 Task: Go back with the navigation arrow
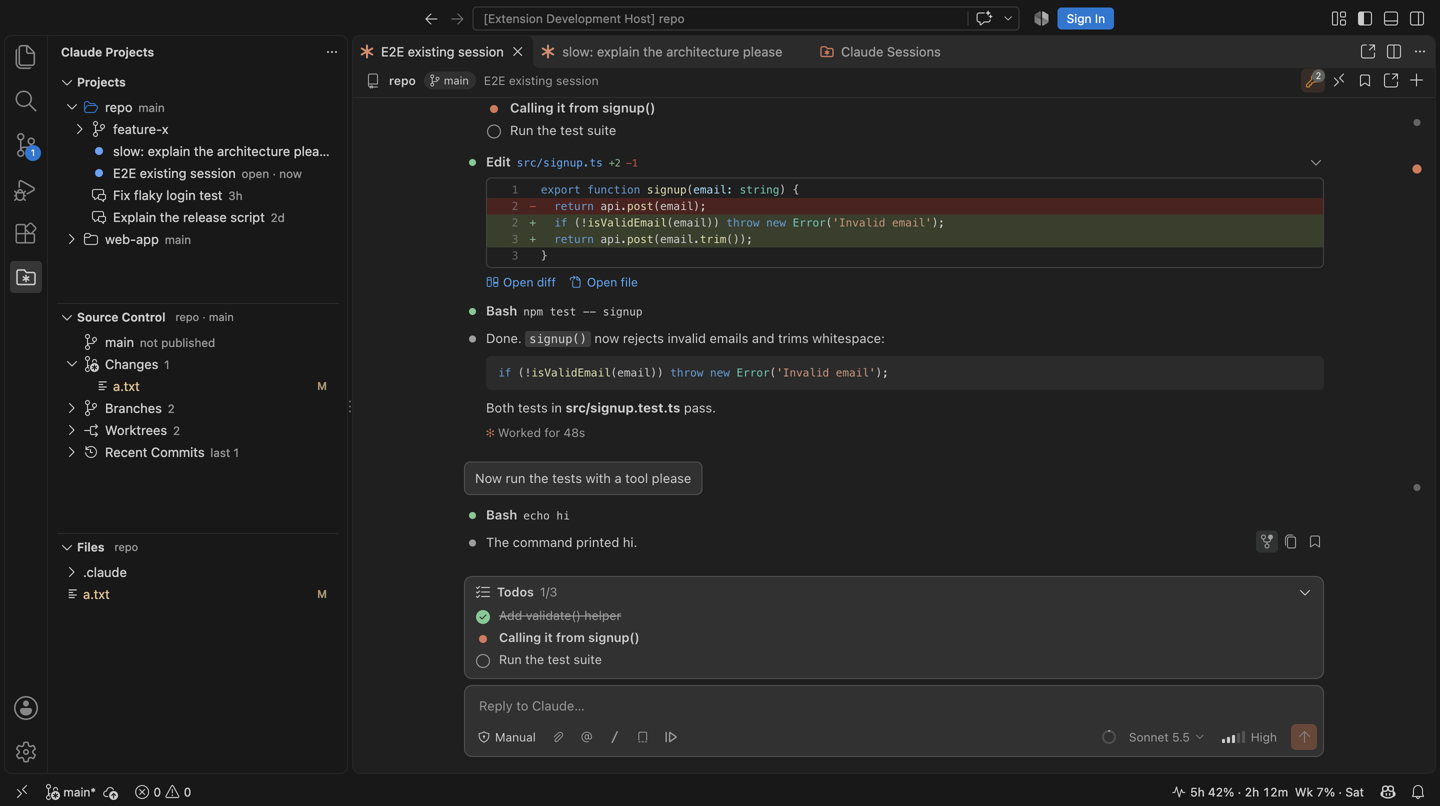[431, 19]
